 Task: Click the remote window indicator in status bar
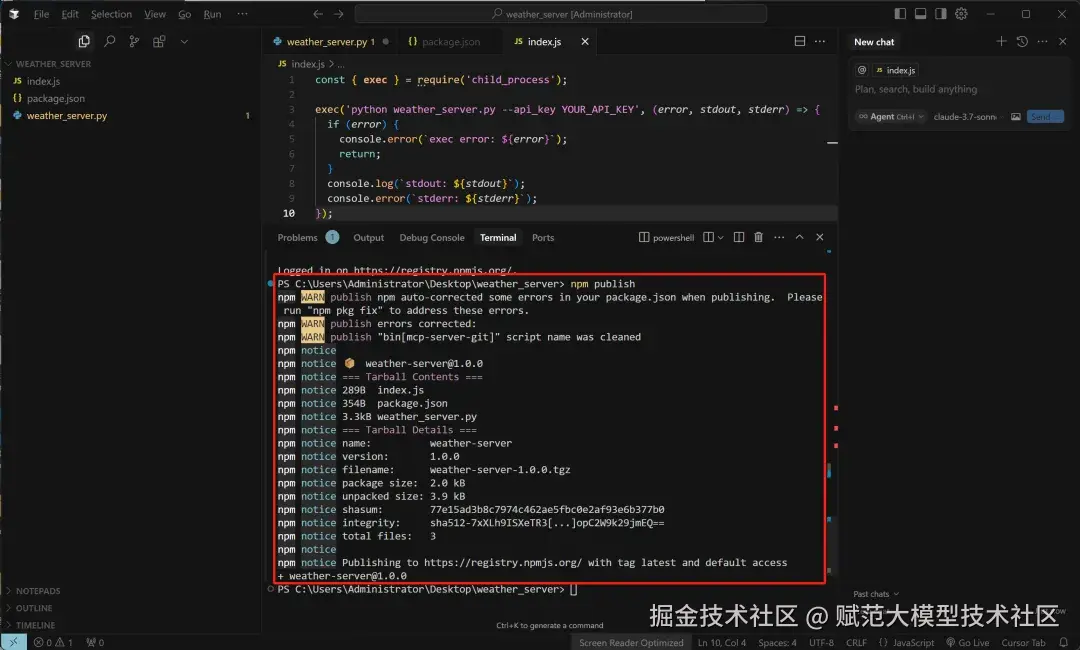click(x=14, y=642)
